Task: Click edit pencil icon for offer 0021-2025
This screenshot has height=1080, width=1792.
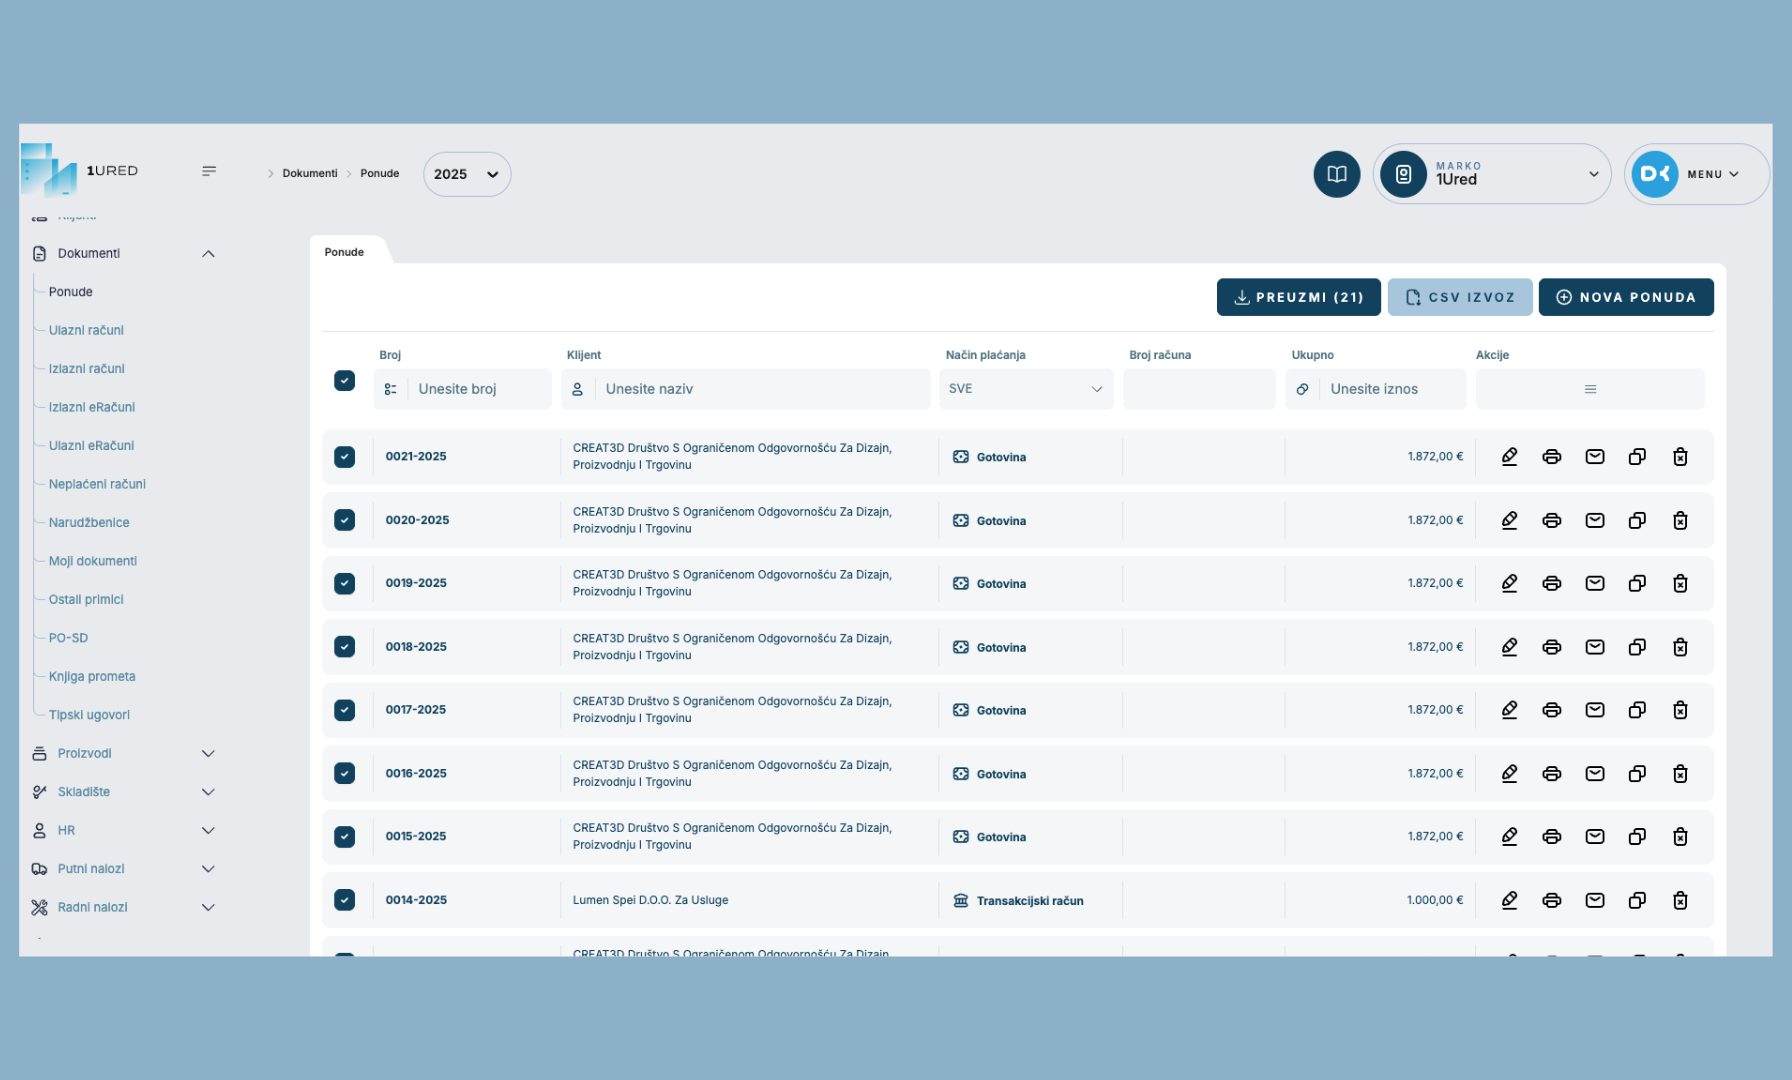Action: point(1509,457)
